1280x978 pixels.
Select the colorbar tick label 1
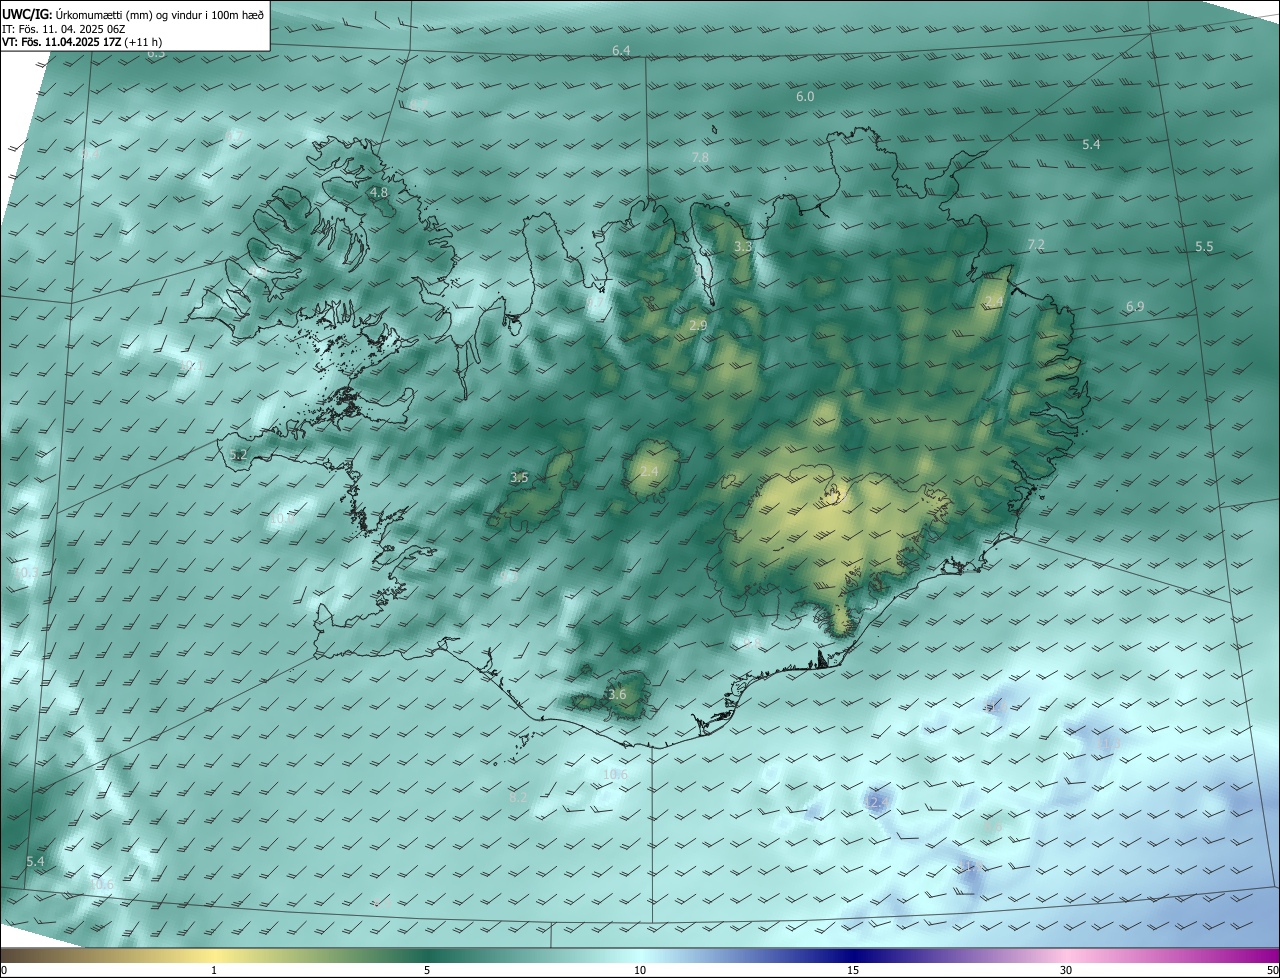215,970
